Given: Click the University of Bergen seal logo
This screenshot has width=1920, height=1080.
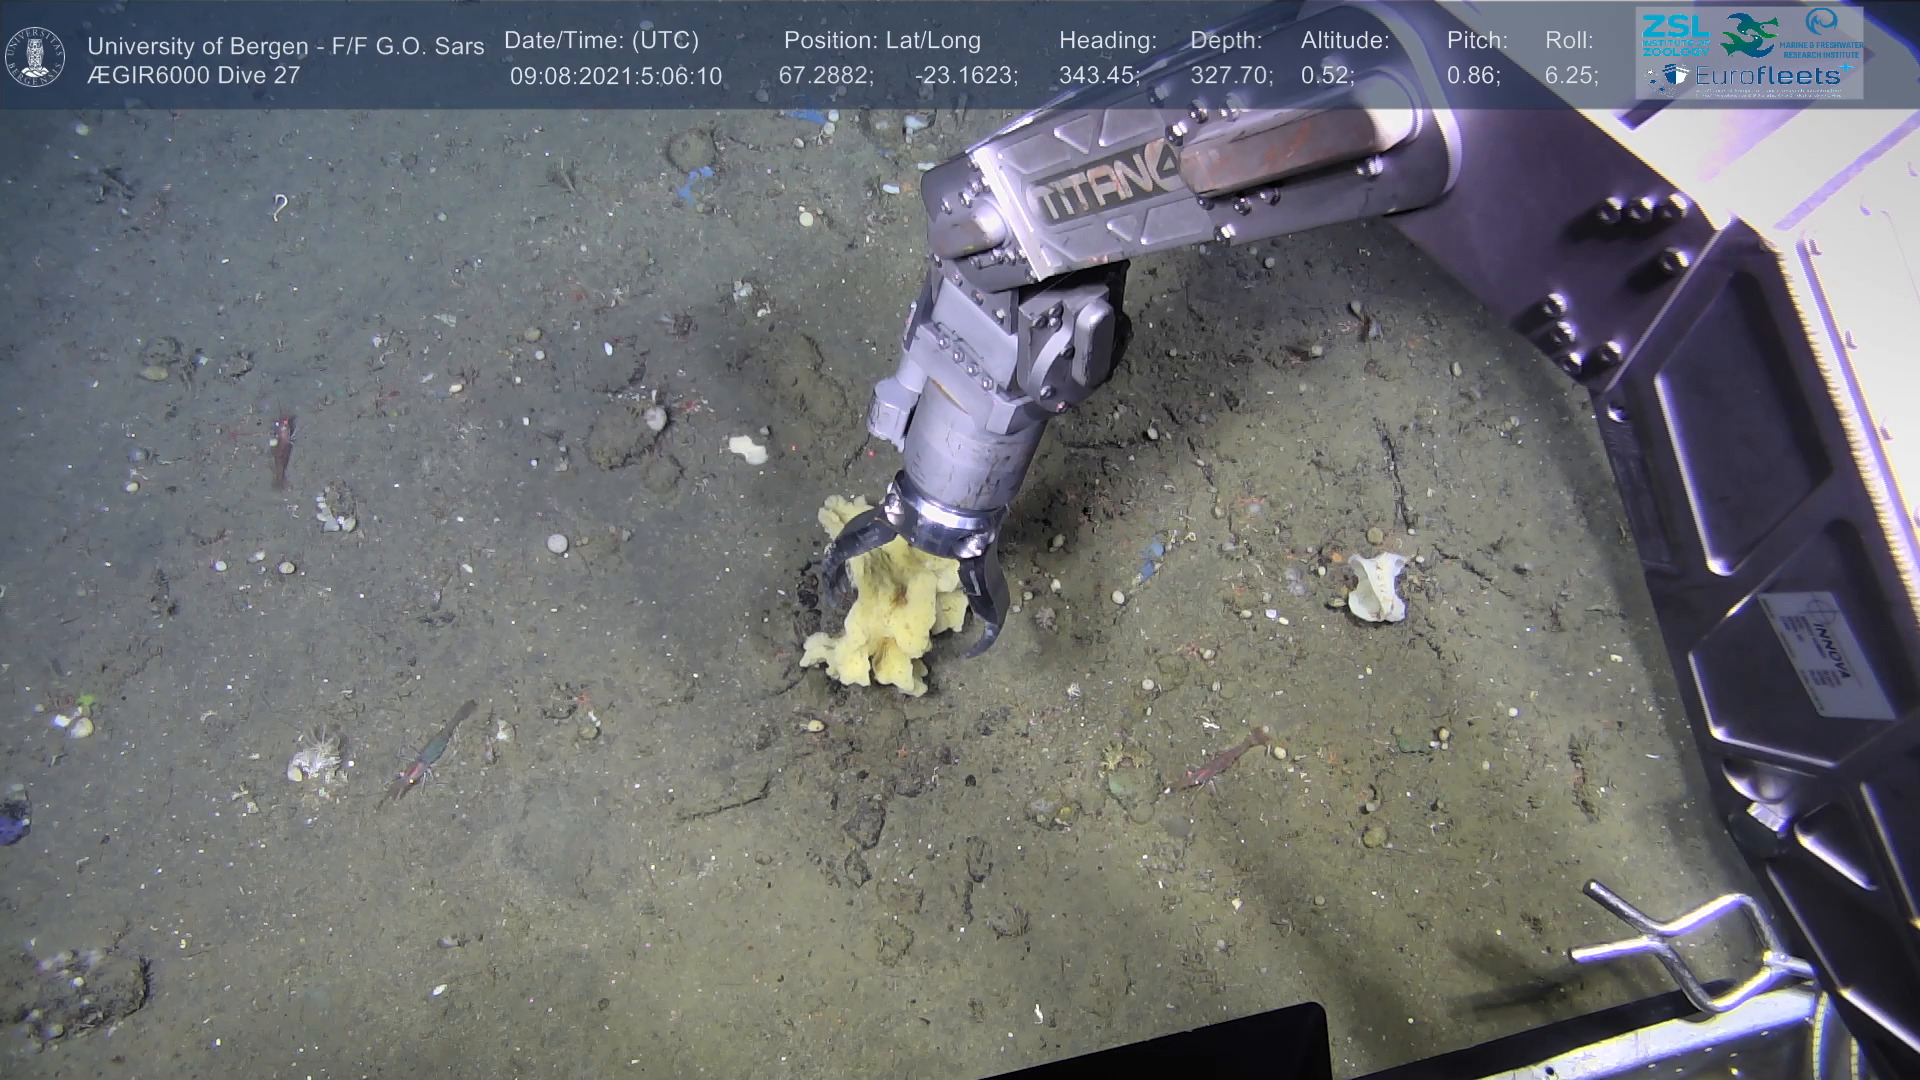Looking at the screenshot, I should point(35,56).
